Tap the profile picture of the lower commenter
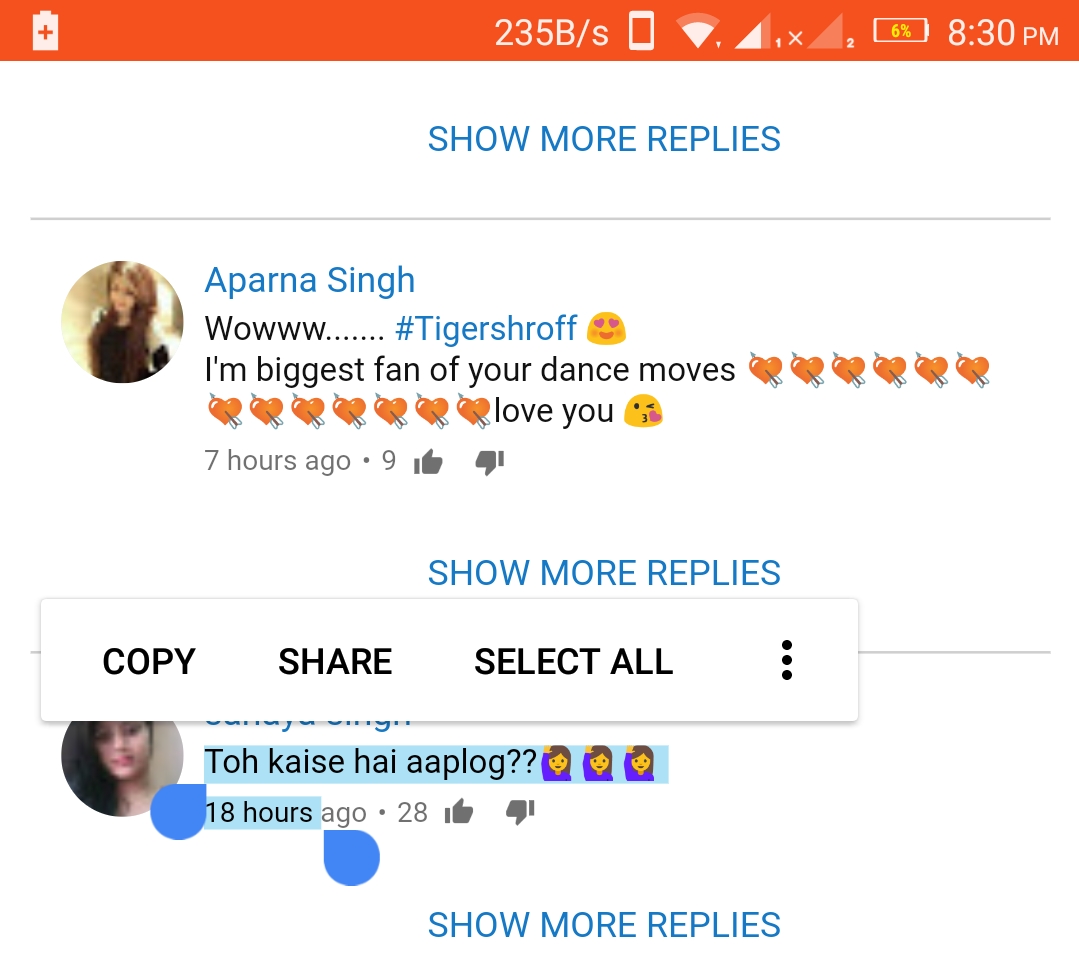The height and width of the screenshot is (961, 1079). tap(122, 765)
